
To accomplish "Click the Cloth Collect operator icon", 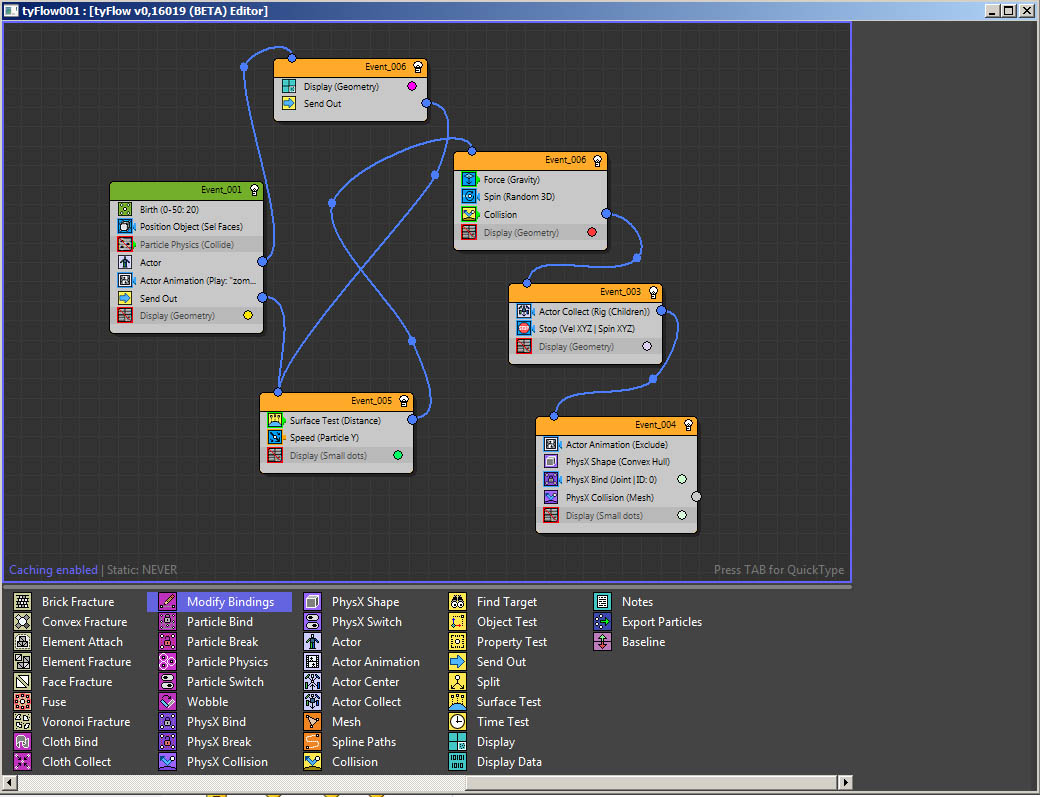I will coord(23,761).
